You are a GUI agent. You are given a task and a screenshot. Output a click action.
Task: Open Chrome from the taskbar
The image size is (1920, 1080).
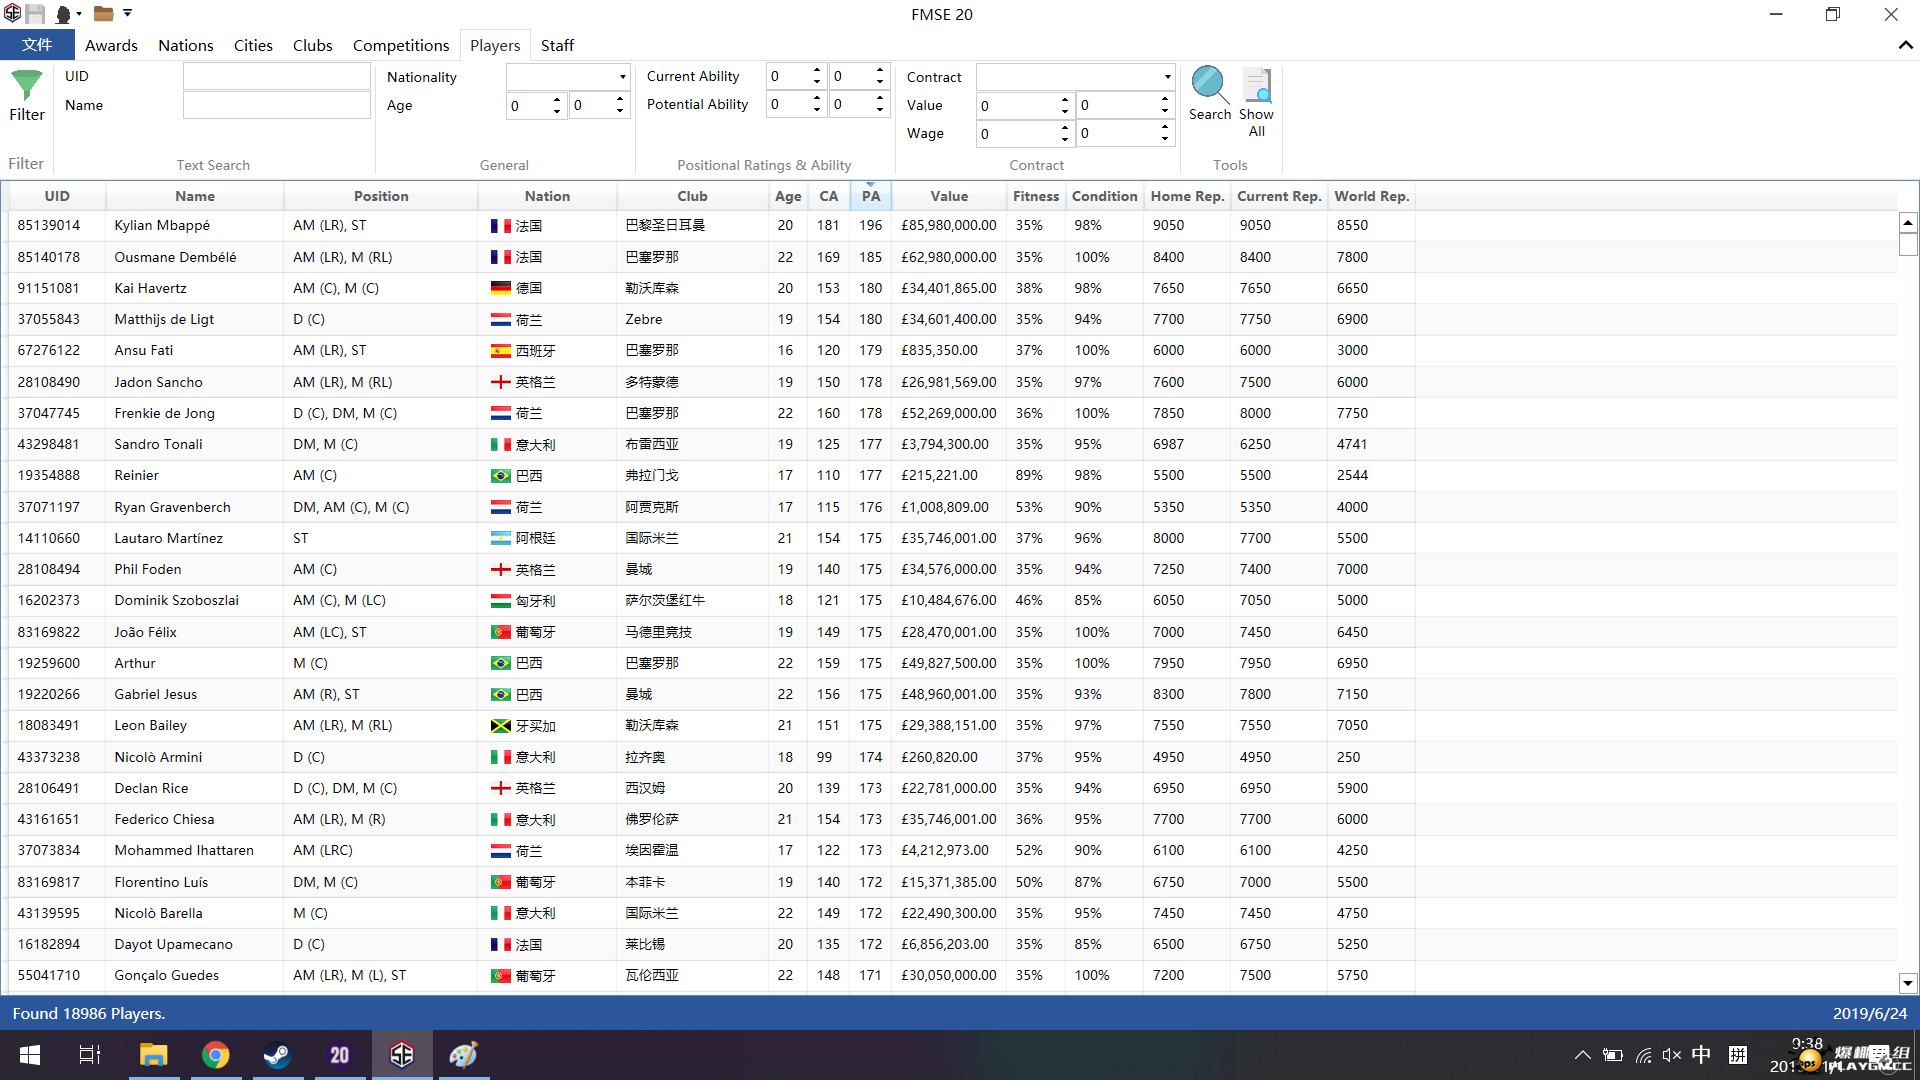pos(215,1055)
